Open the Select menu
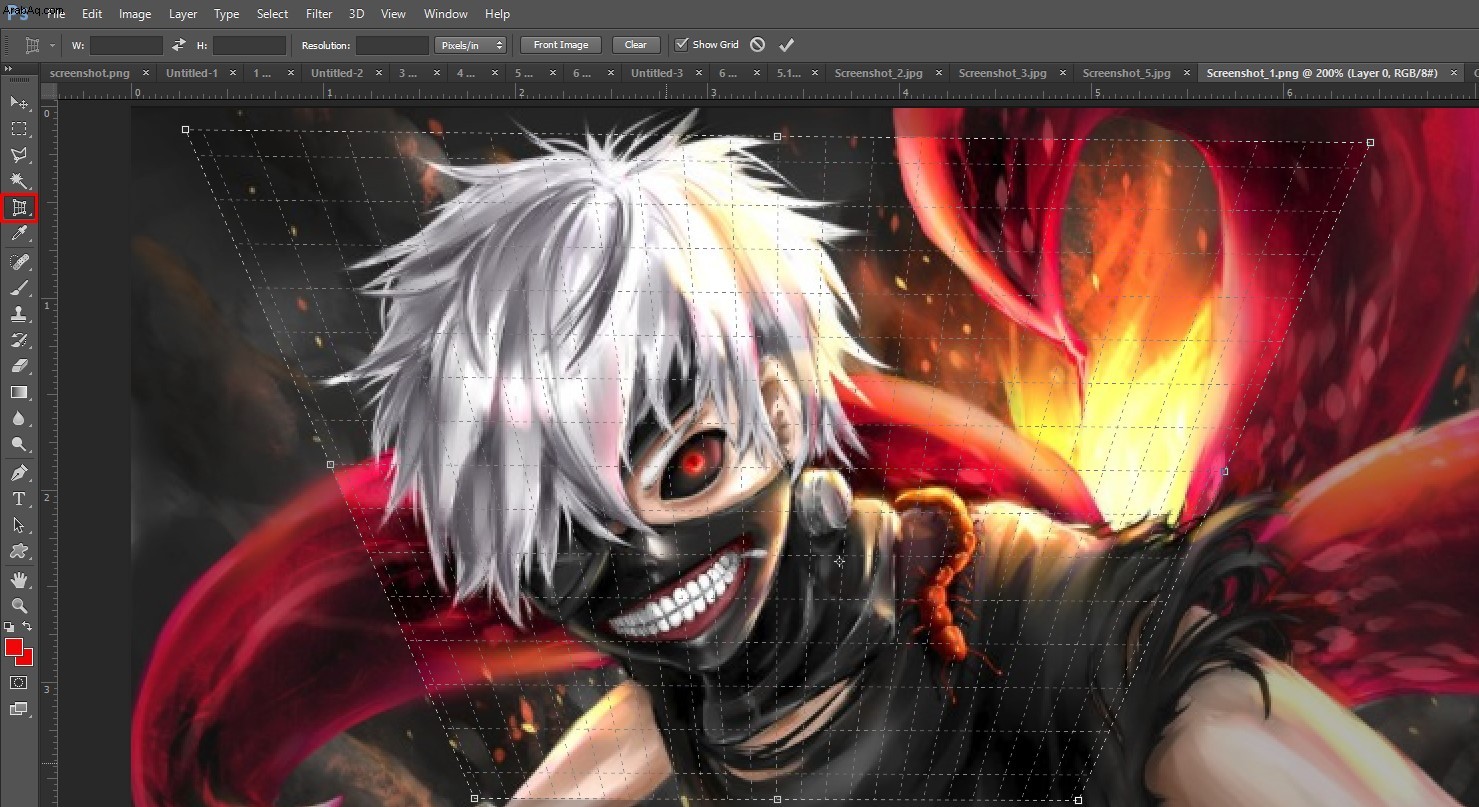 coord(272,14)
